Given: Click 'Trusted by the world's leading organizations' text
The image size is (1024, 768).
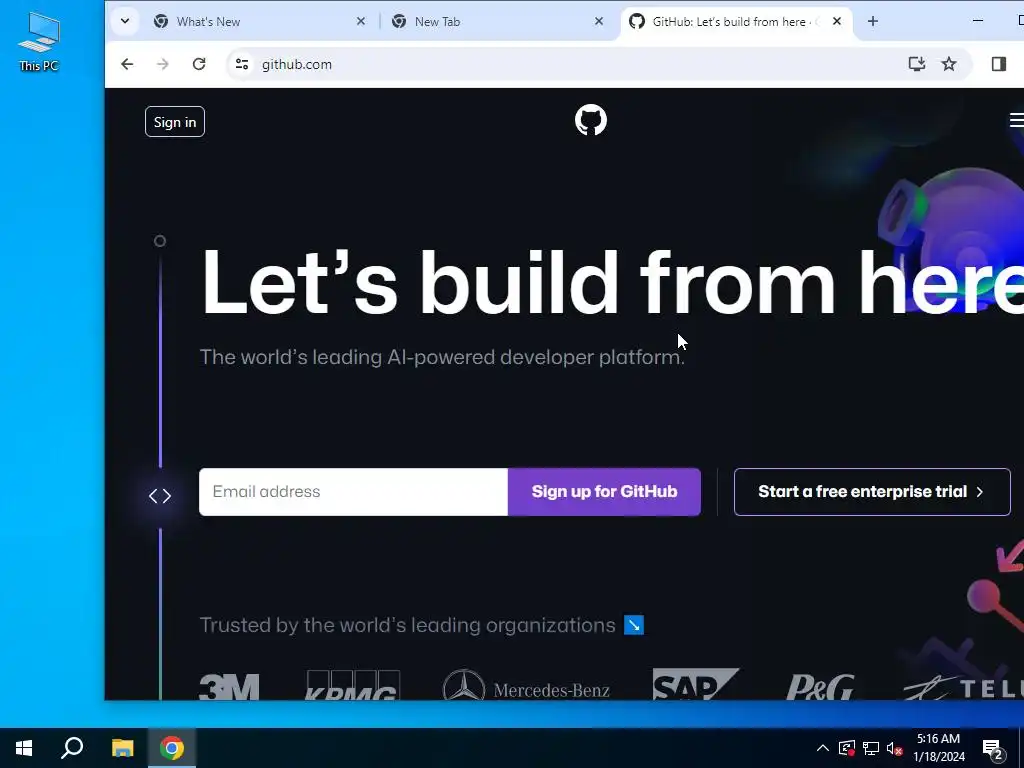Looking at the screenshot, I should [408, 625].
